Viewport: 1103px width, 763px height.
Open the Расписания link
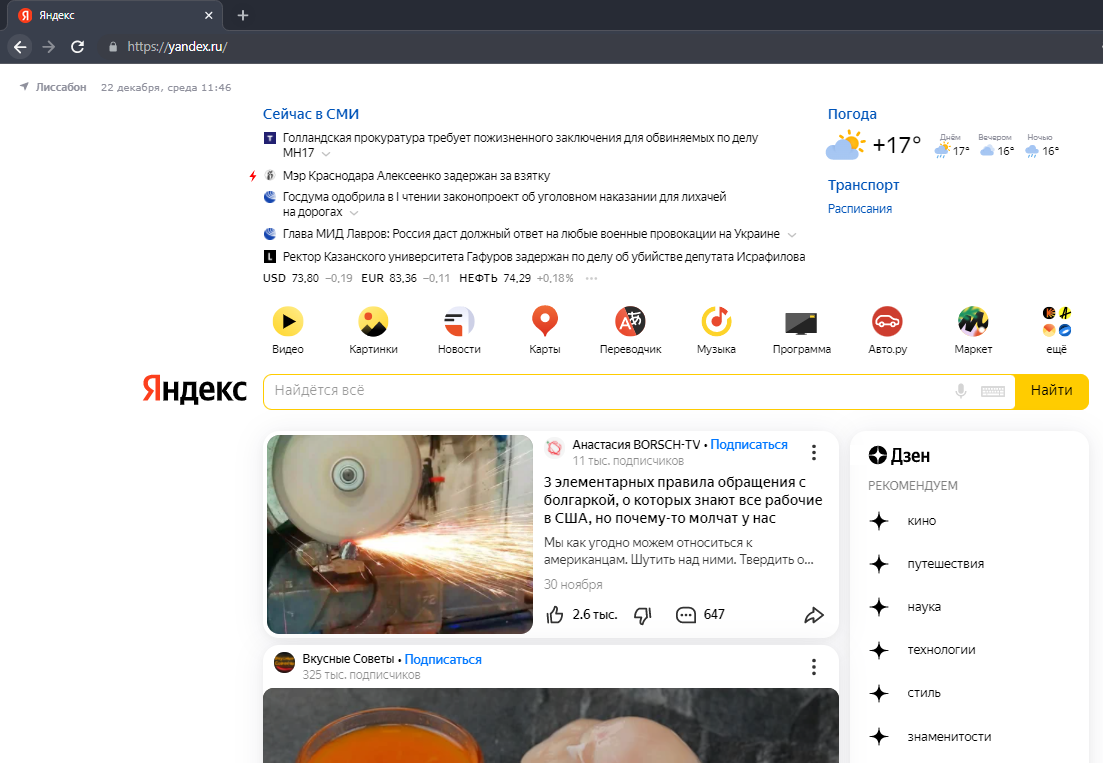pyautogui.click(x=860, y=209)
